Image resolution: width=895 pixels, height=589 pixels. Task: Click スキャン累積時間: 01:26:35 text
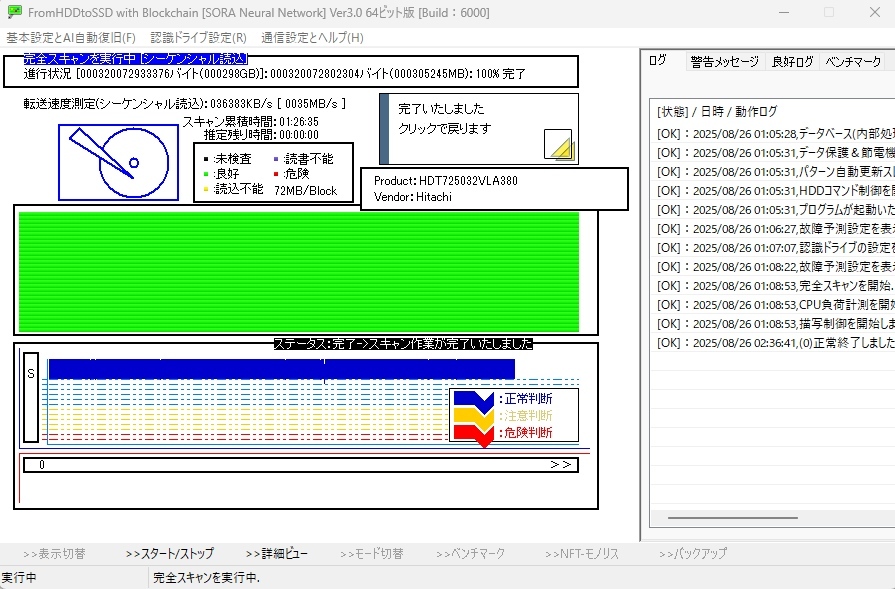(x=251, y=122)
